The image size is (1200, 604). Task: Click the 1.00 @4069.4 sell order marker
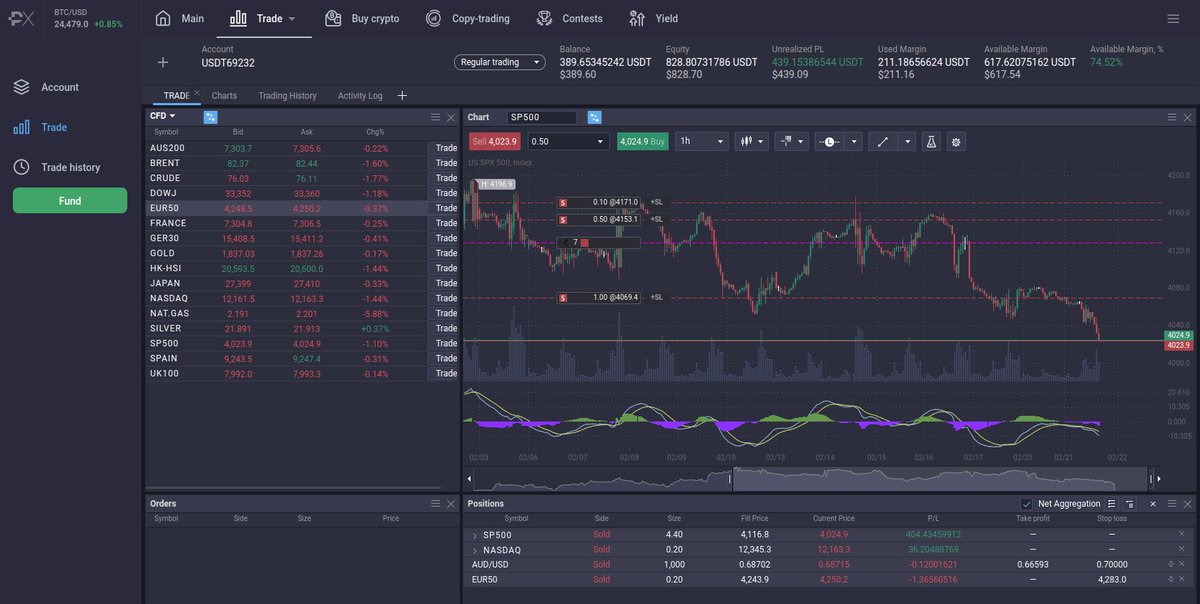[x=598, y=297]
